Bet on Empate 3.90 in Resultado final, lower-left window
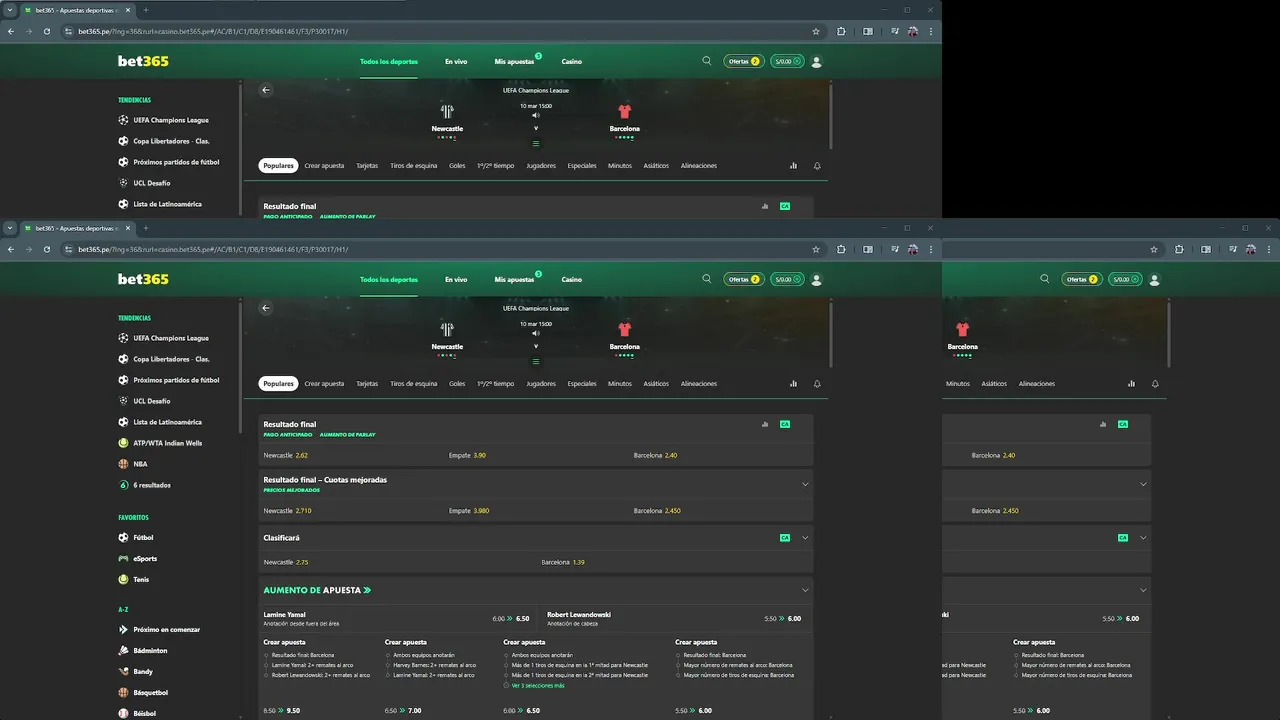Image resolution: width=1280 pixels, height=720 pixels. 467,455
